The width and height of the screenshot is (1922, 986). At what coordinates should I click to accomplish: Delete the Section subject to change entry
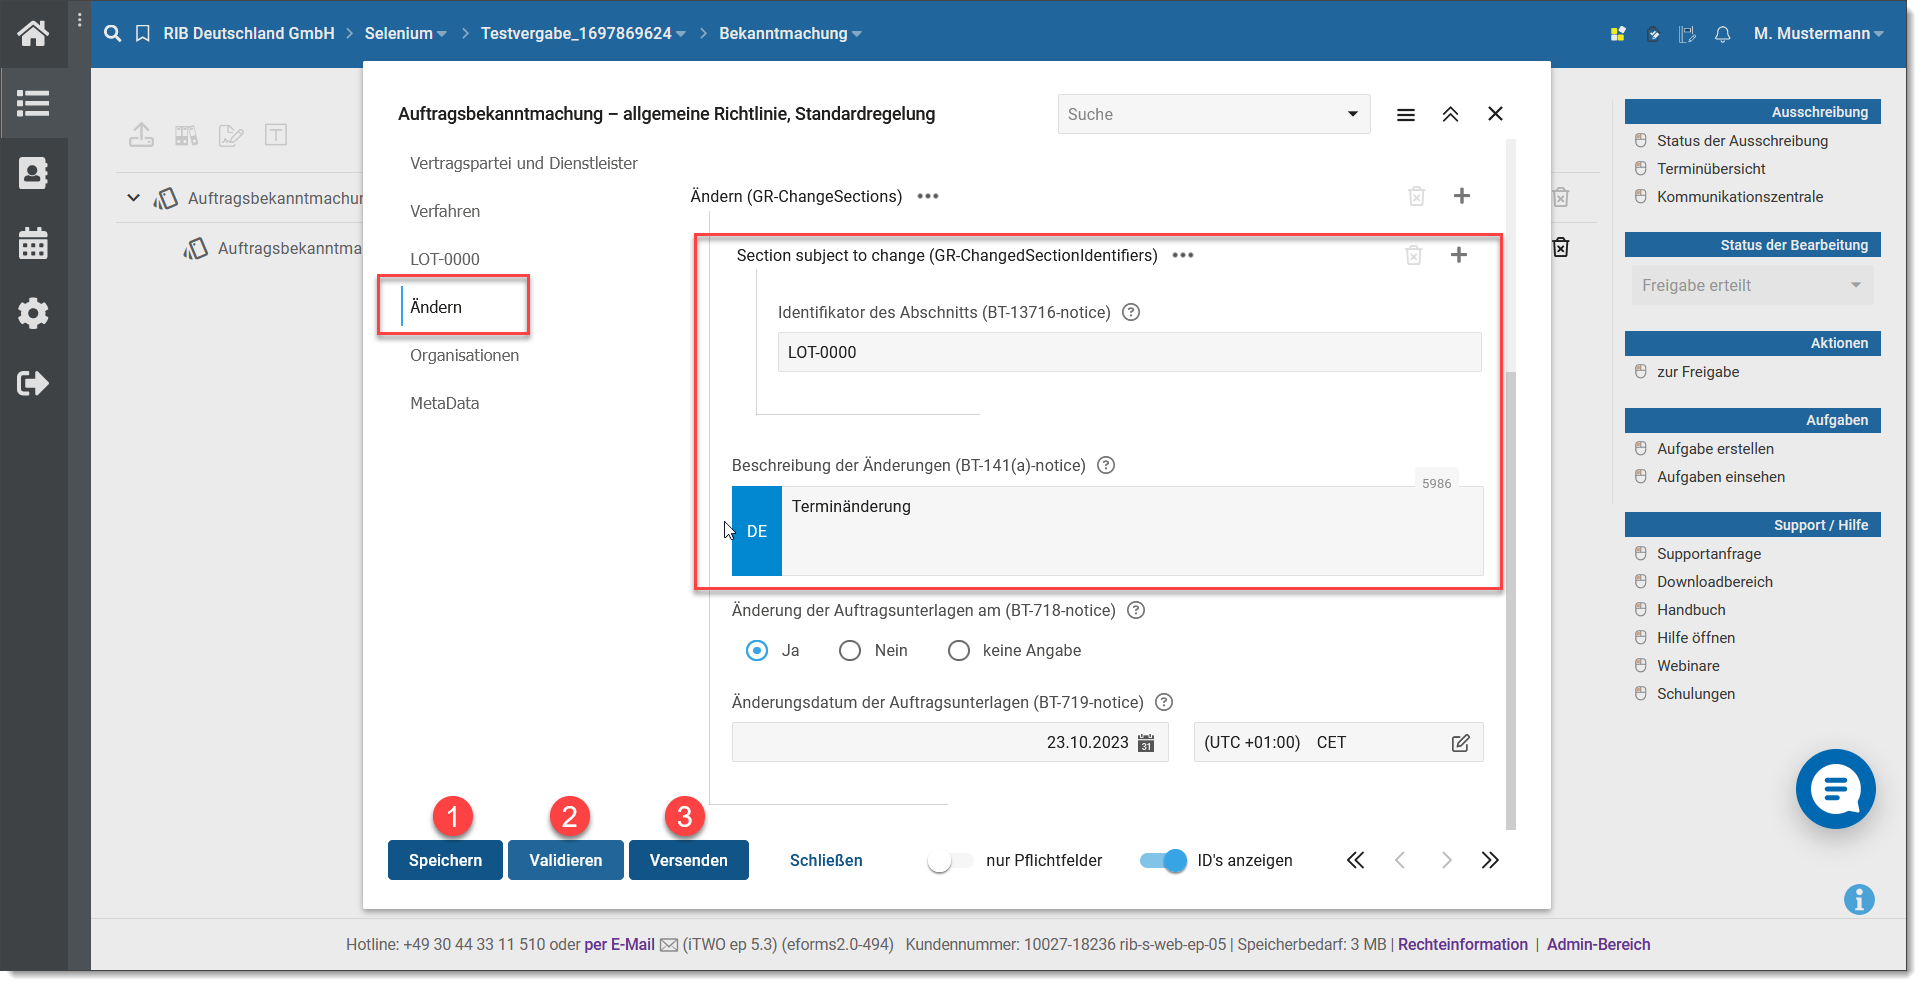(1413, 255)
